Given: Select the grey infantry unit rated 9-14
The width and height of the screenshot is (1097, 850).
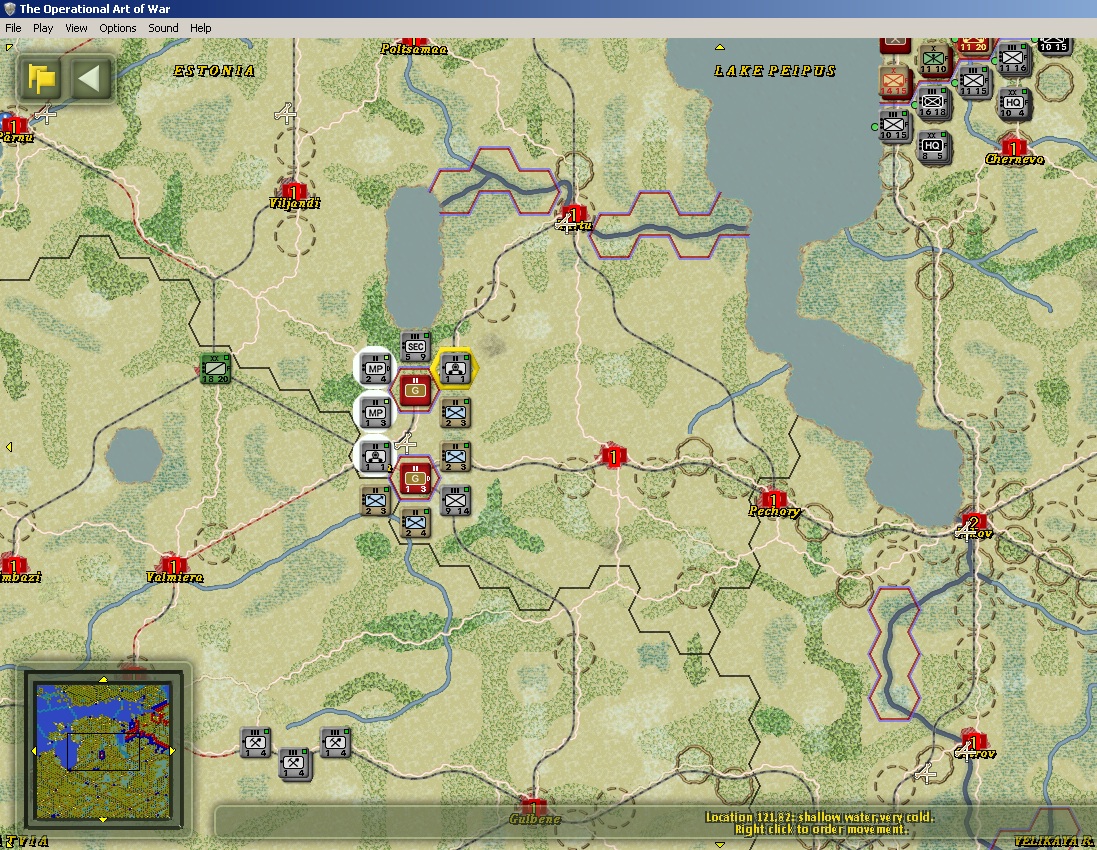Looking at the screenshot, I should (x=455, y=500).
